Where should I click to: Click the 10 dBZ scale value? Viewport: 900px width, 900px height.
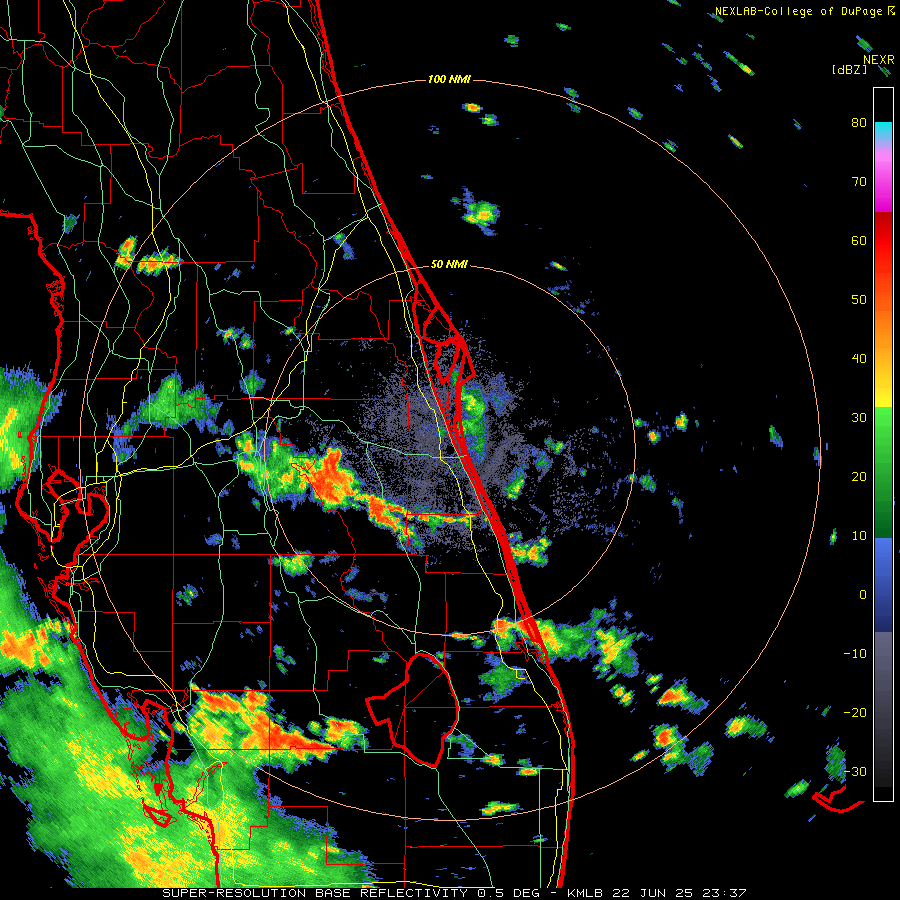click(859, 536)
